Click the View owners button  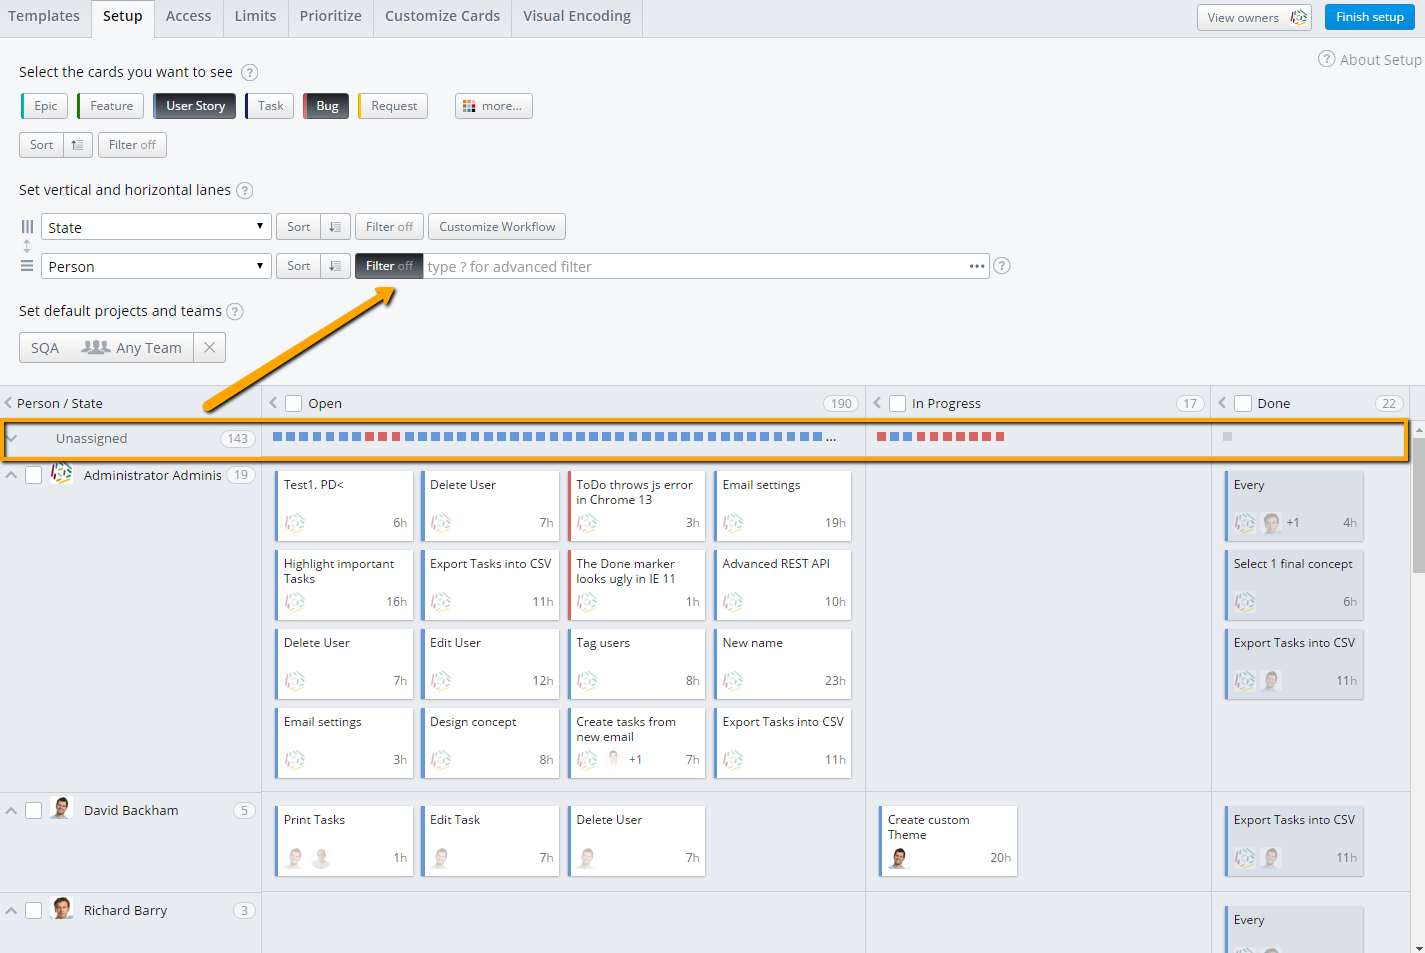1254,17
